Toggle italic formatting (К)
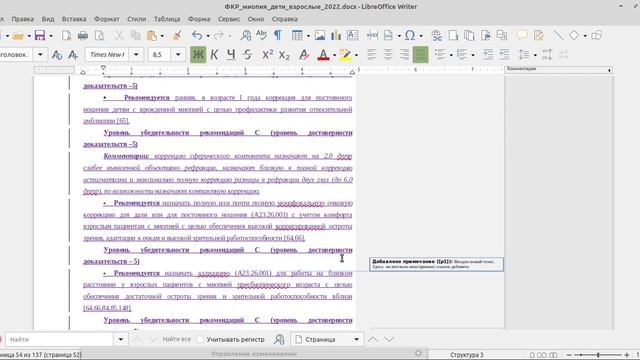The width and height of the screenshot is (640, 360). [x=214, y=54]
